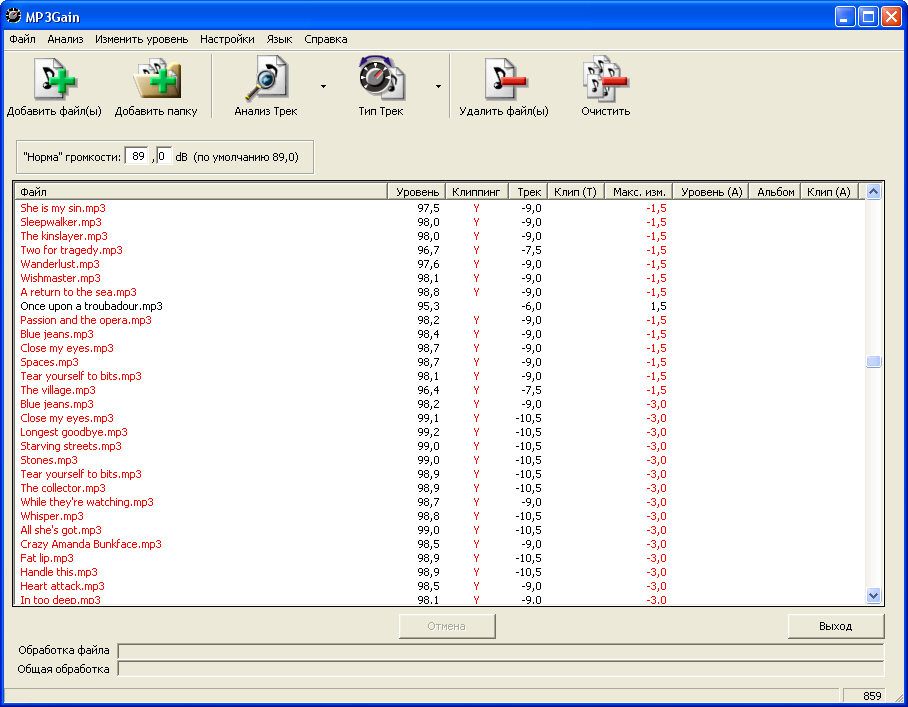Apply gain with the Track Type icon
This screenshot has height=707, width=908.
tap(380, 82)
